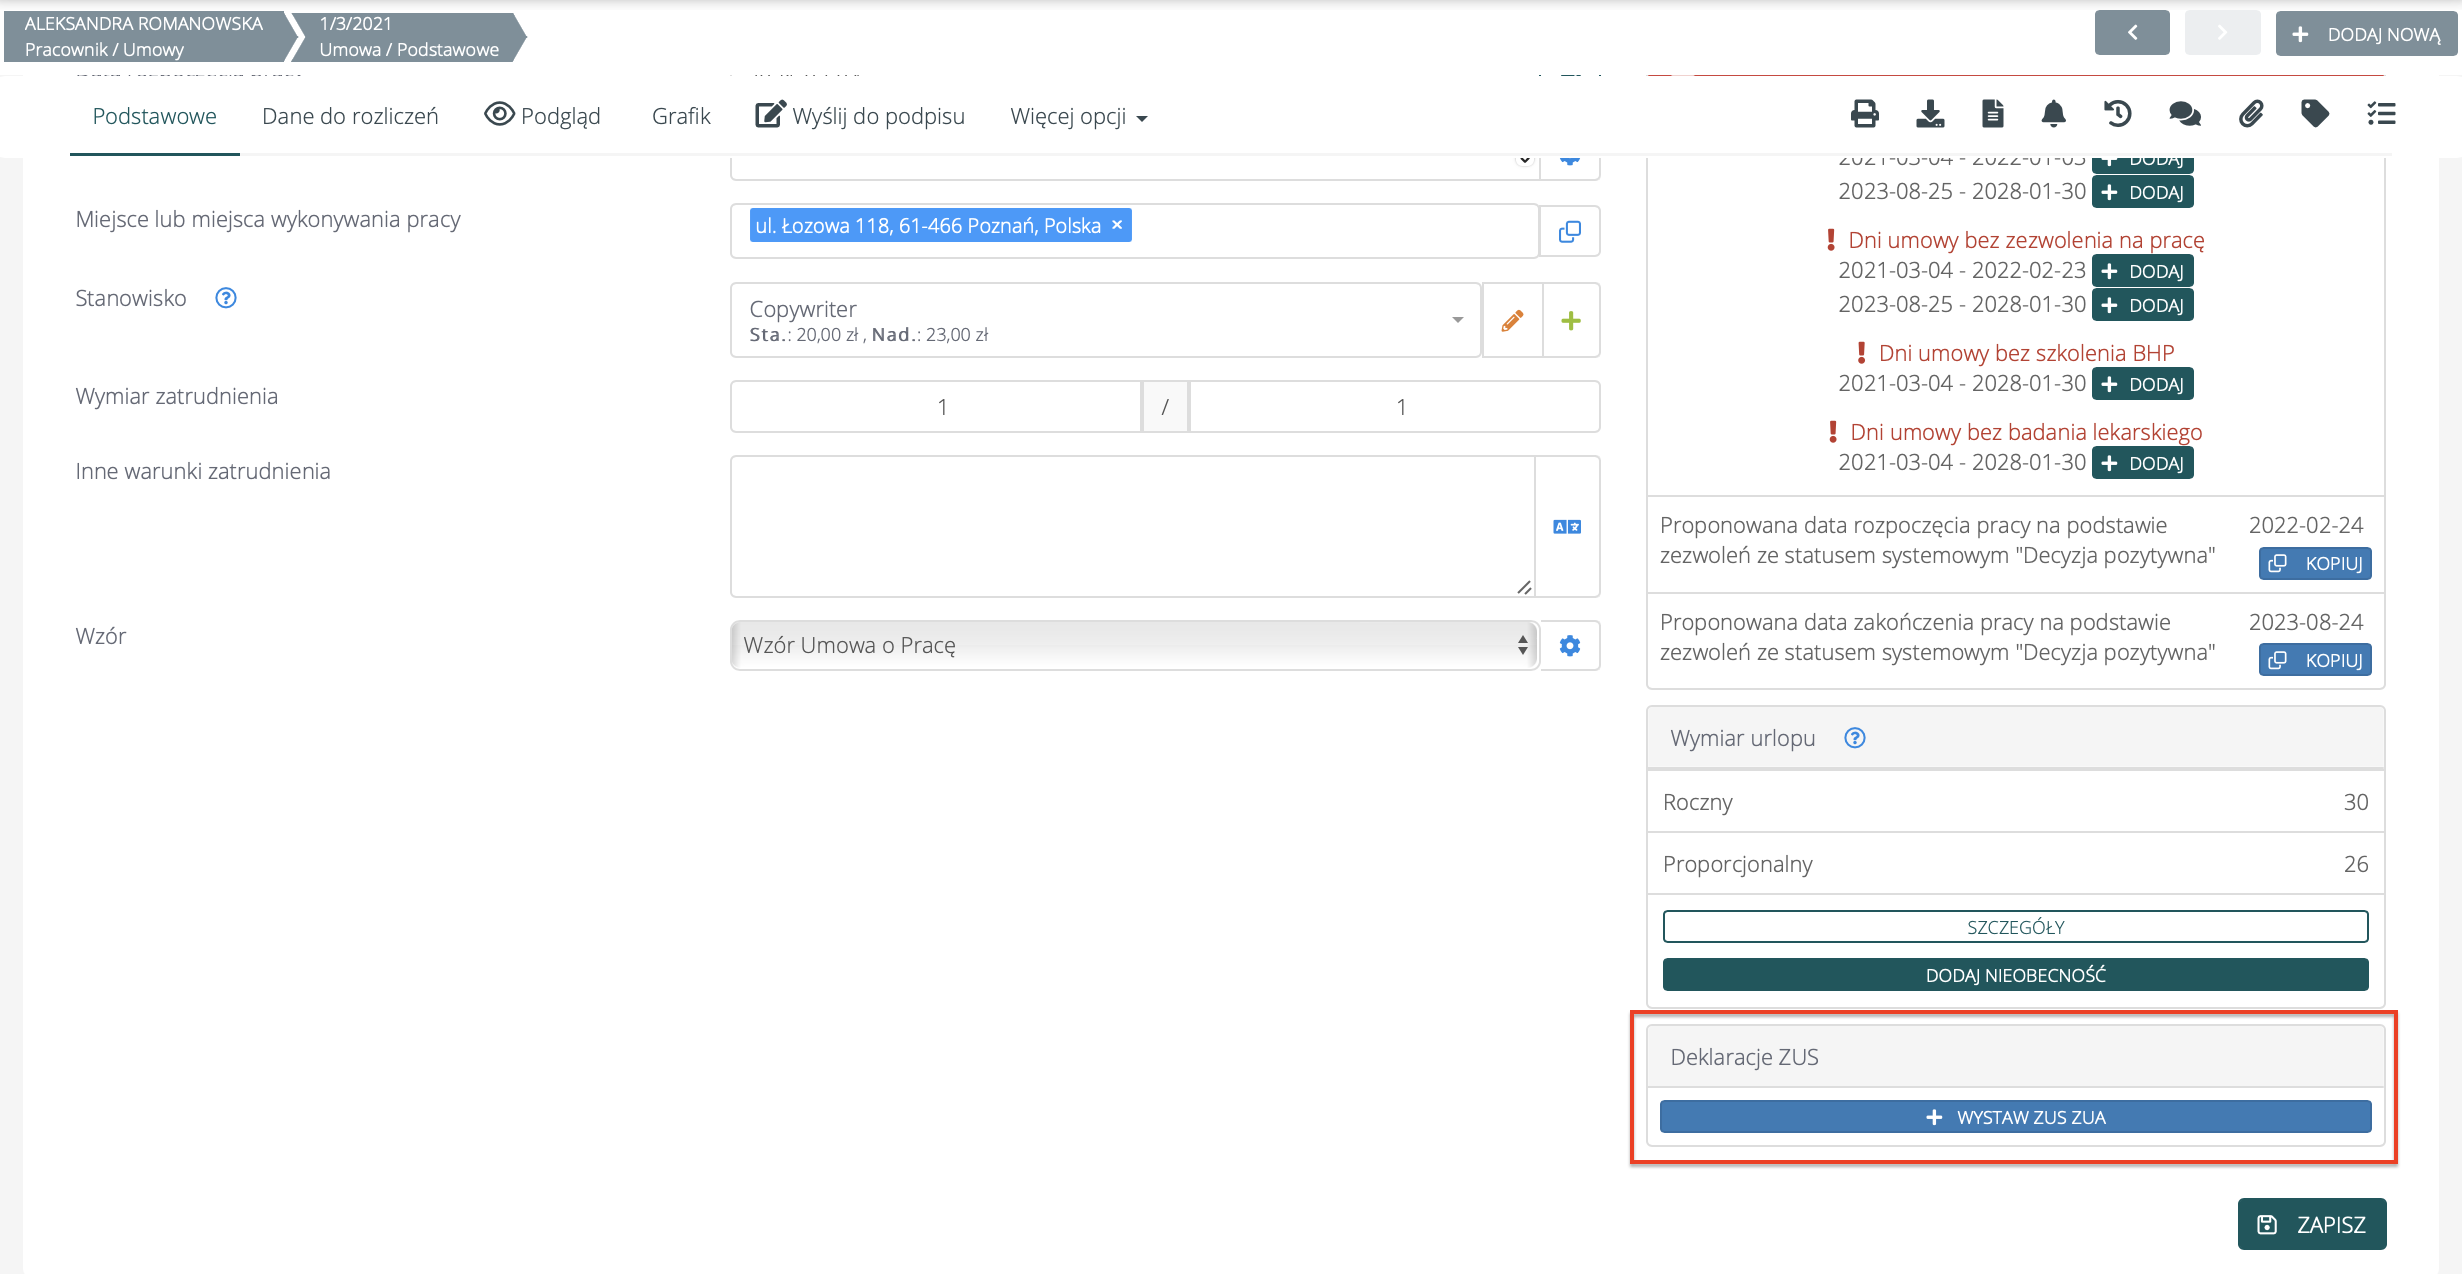Open the history clock icon
Image resolution: width=2462 pixels, height=1274 pixels.
2118,114
